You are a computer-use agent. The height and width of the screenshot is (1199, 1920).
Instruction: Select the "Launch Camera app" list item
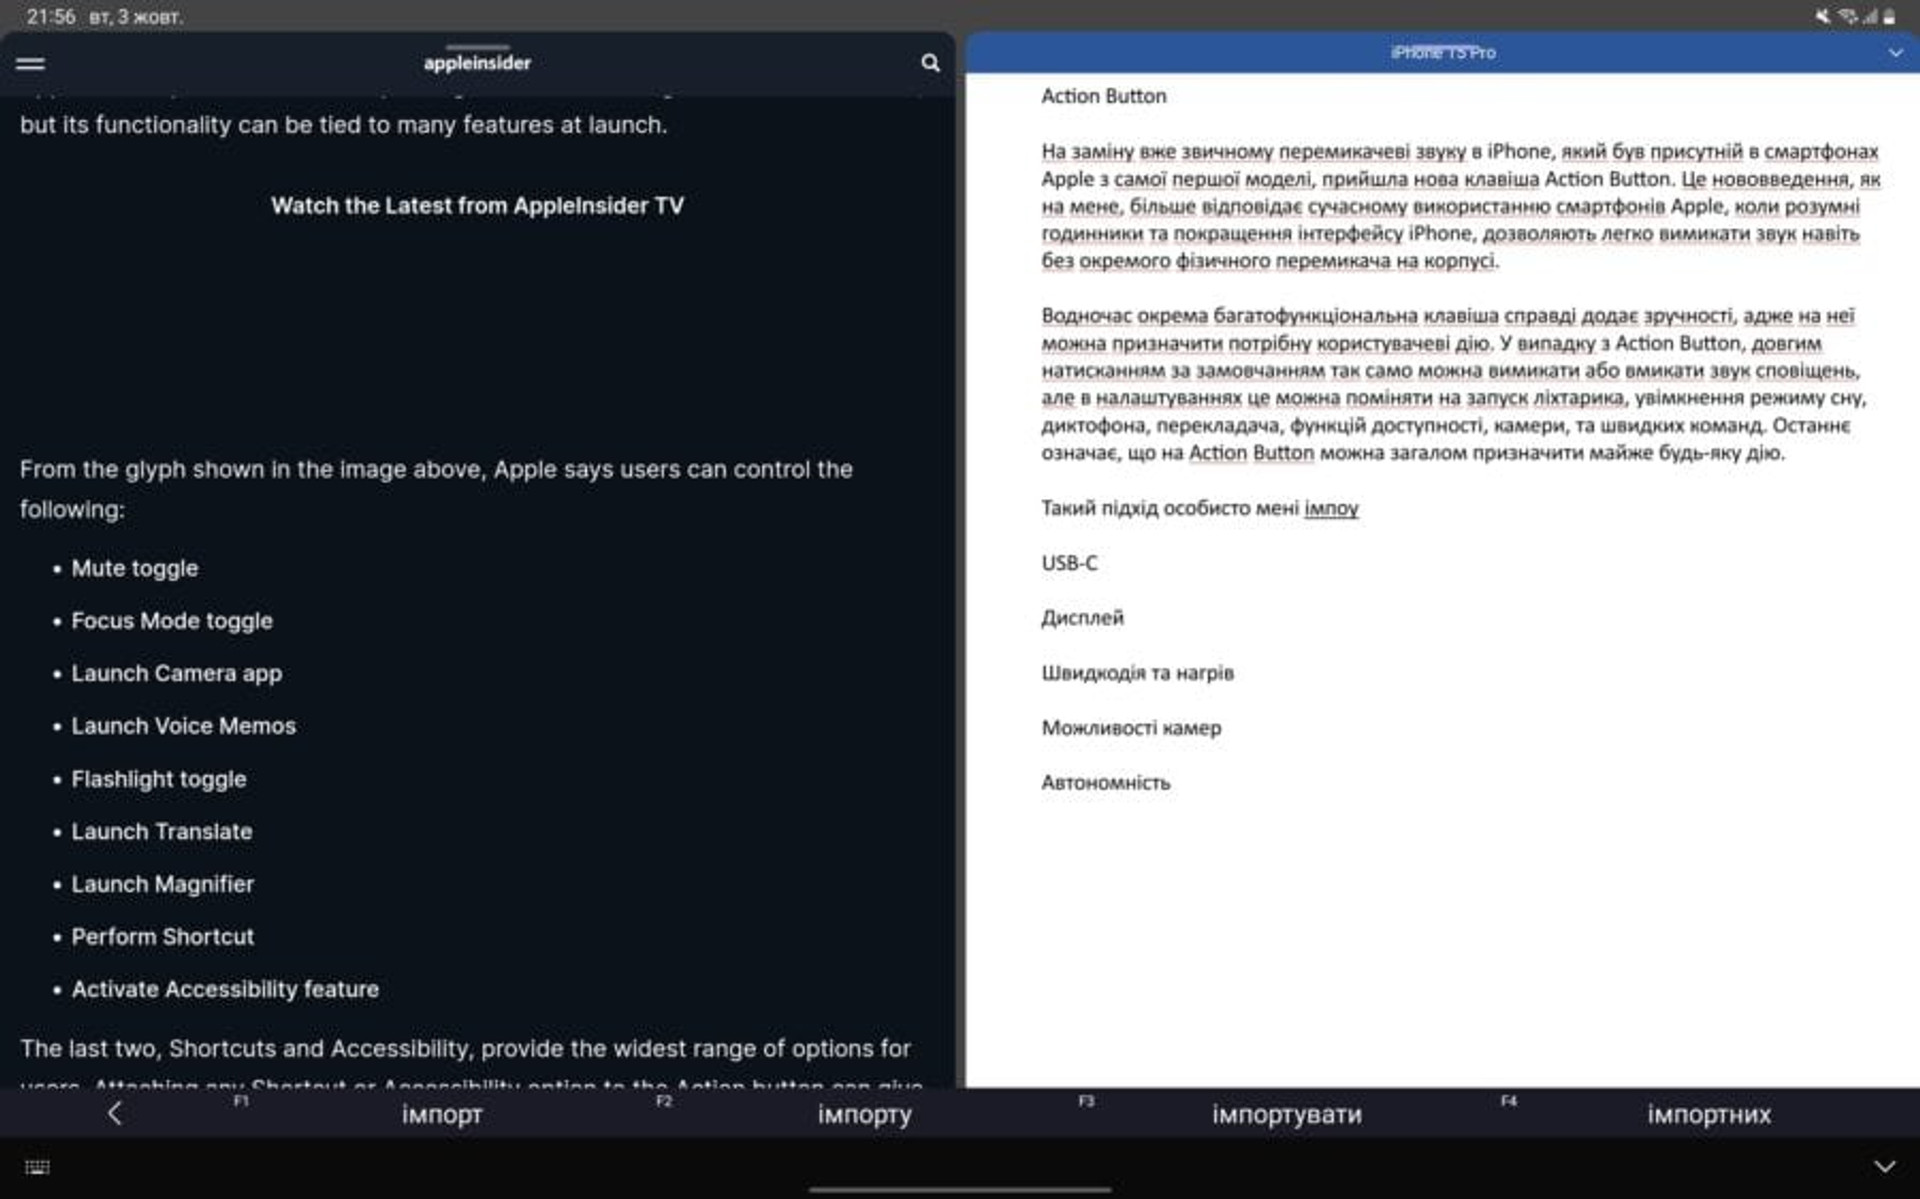pyautogui.click(x=177, y=674)
